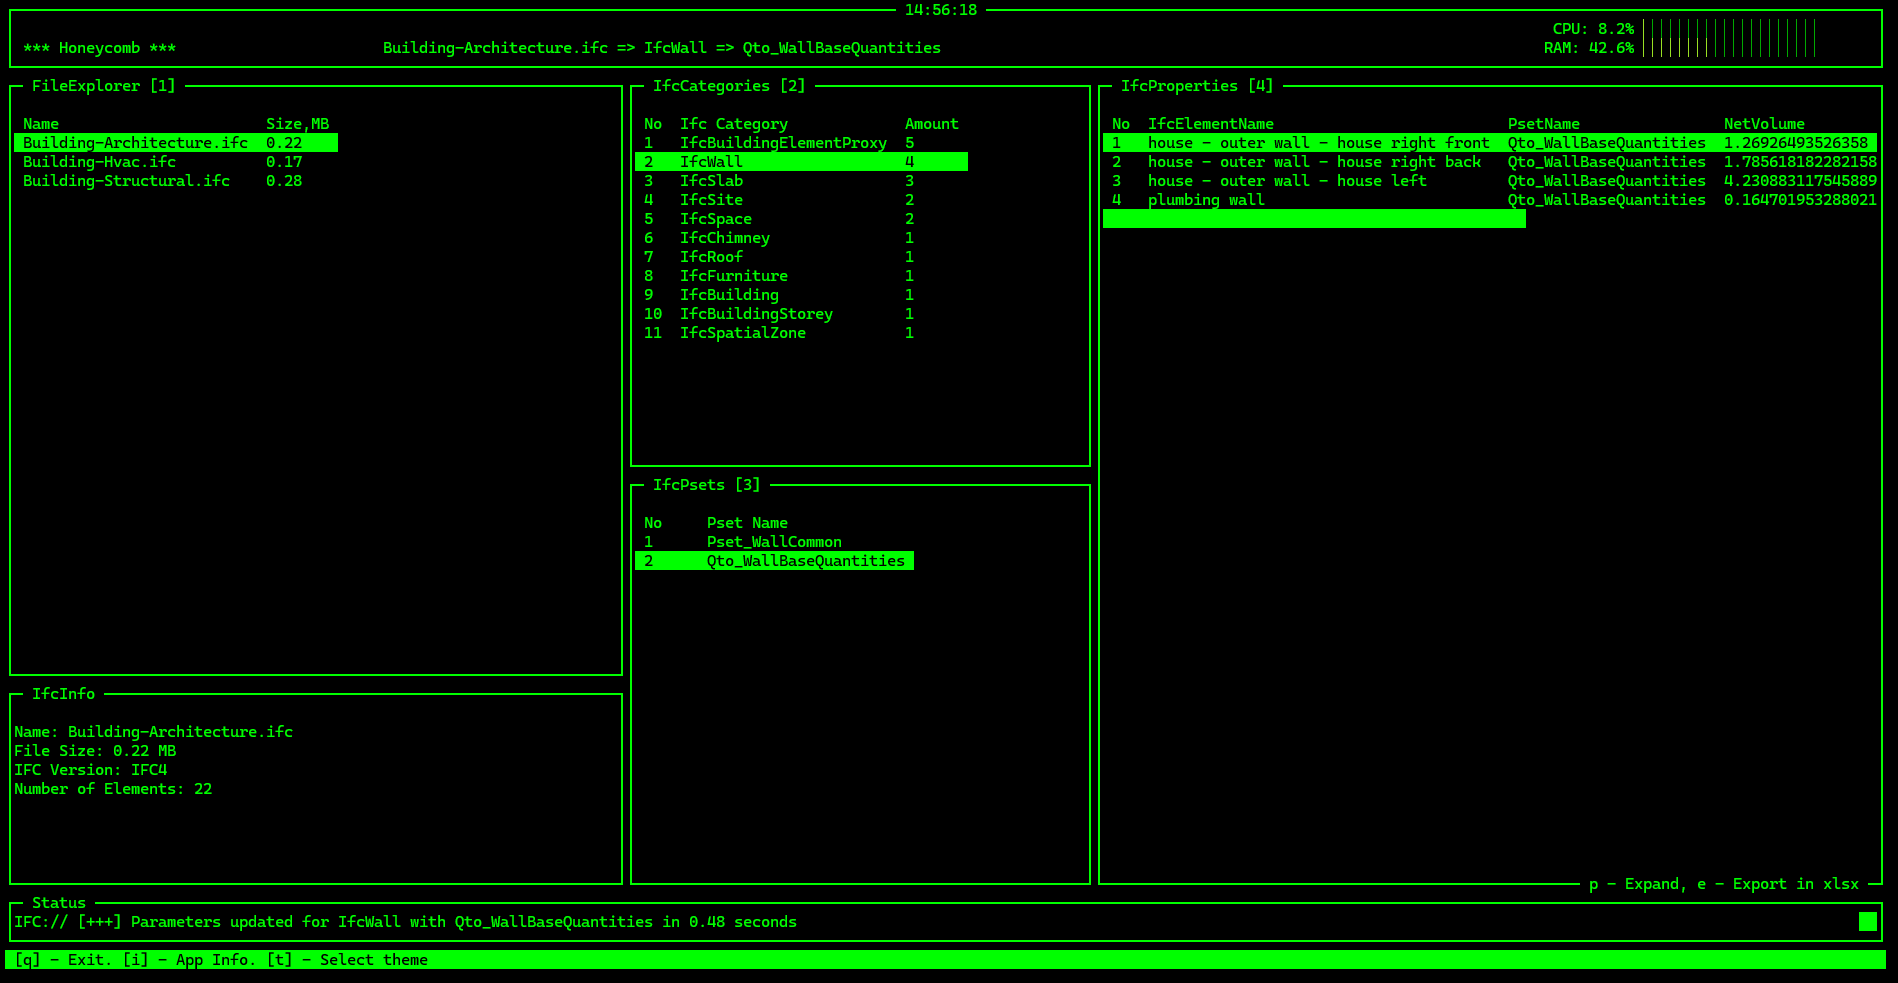
Task: Click the FileExplorer [1] panel title
Action: click(103, 86)
